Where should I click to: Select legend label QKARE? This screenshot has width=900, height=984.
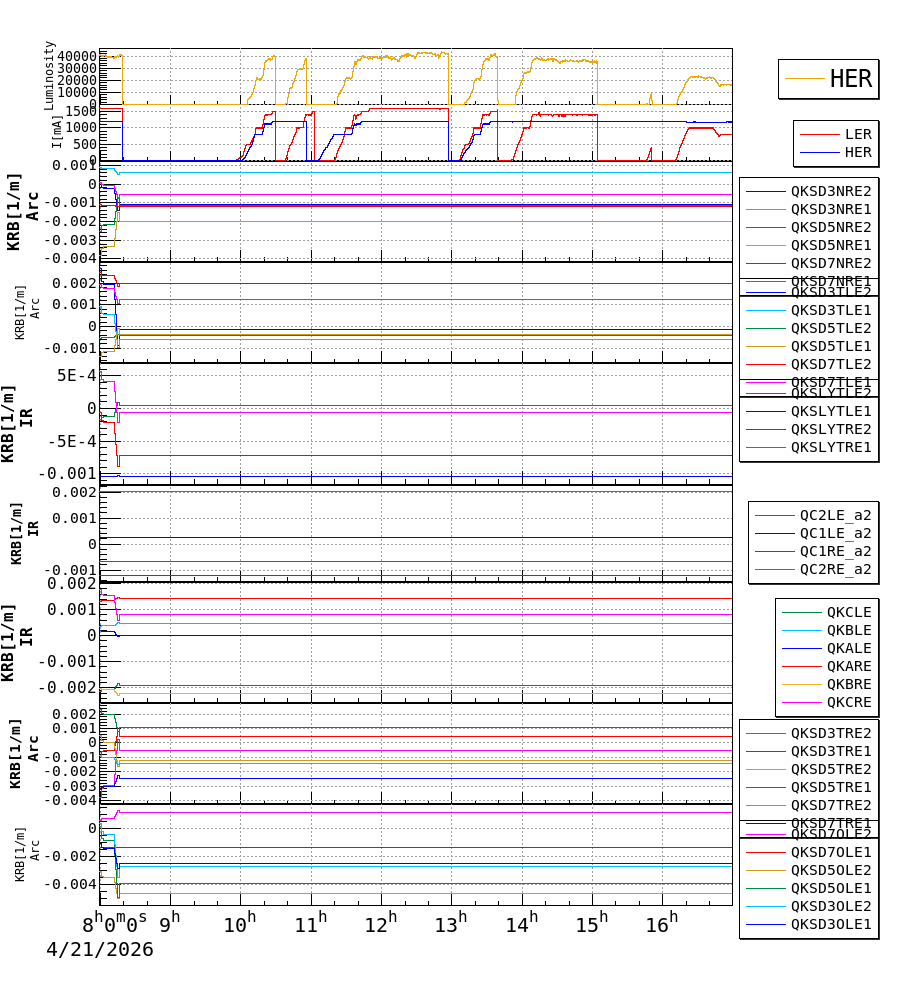tap(849, 666)
